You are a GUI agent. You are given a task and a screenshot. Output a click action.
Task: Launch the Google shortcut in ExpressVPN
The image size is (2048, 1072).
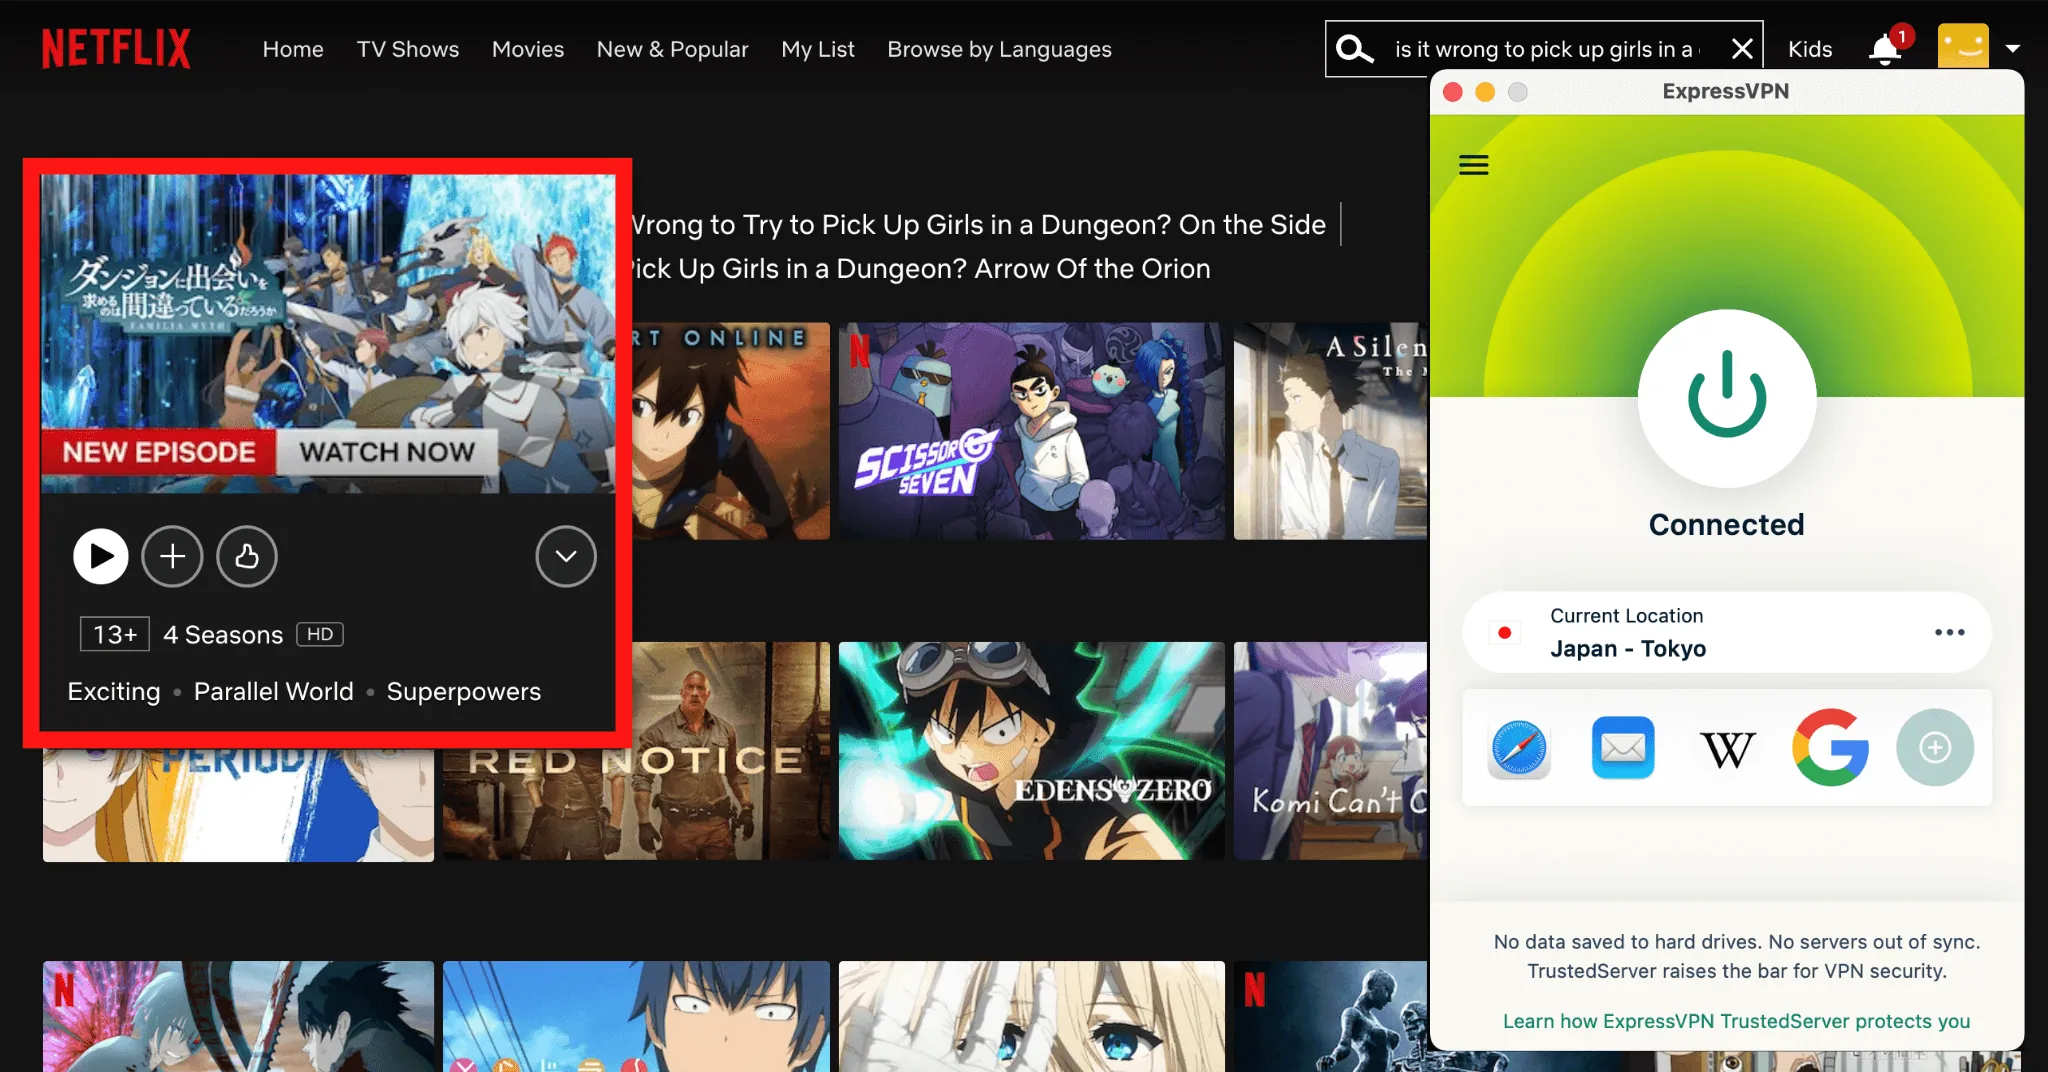pyautogui.click(x=1831, y=748)
